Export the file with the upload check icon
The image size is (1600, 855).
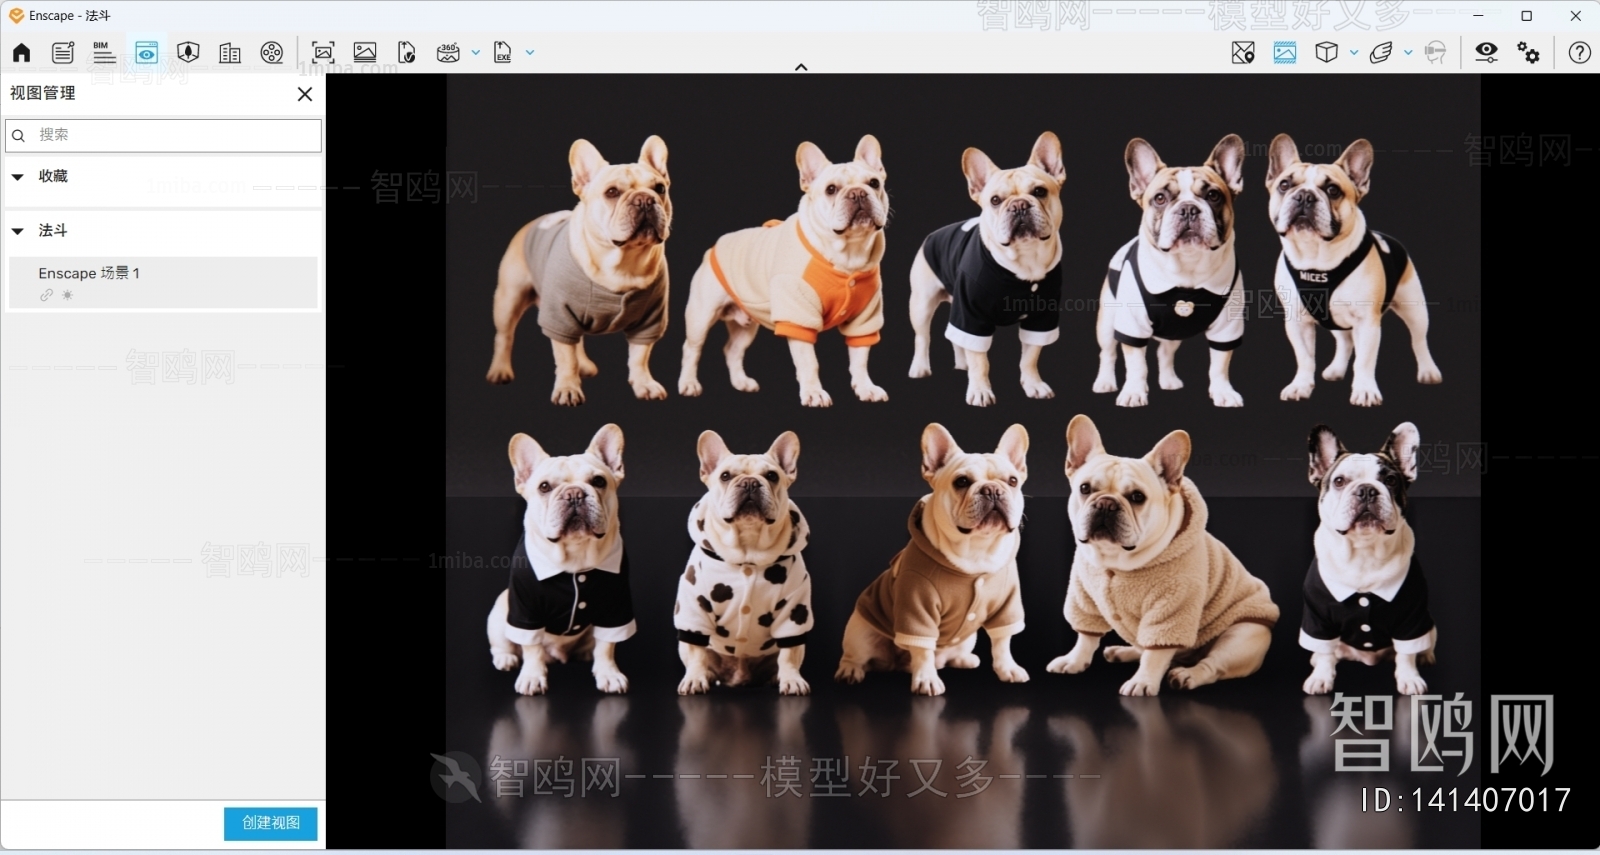[406, 53]
